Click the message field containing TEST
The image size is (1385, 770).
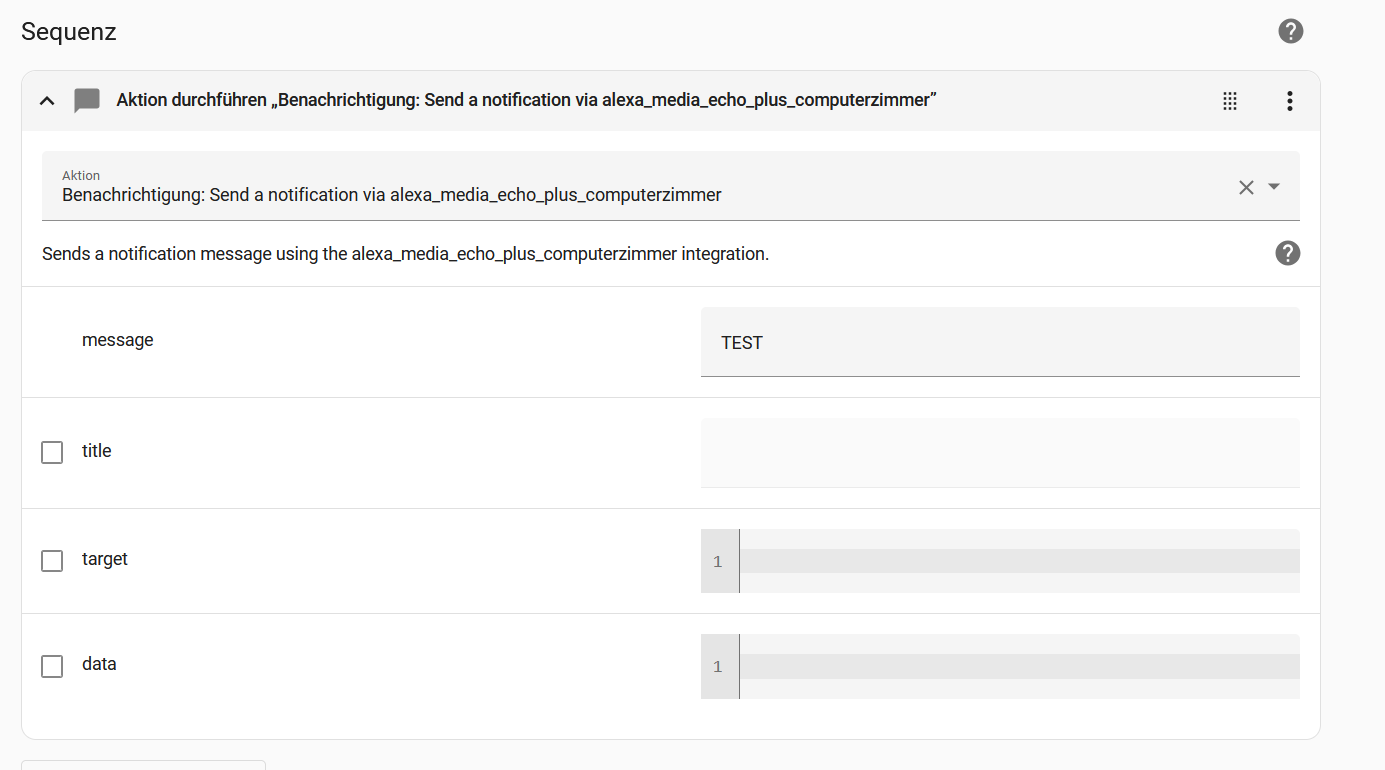(x=1000, y=343)
